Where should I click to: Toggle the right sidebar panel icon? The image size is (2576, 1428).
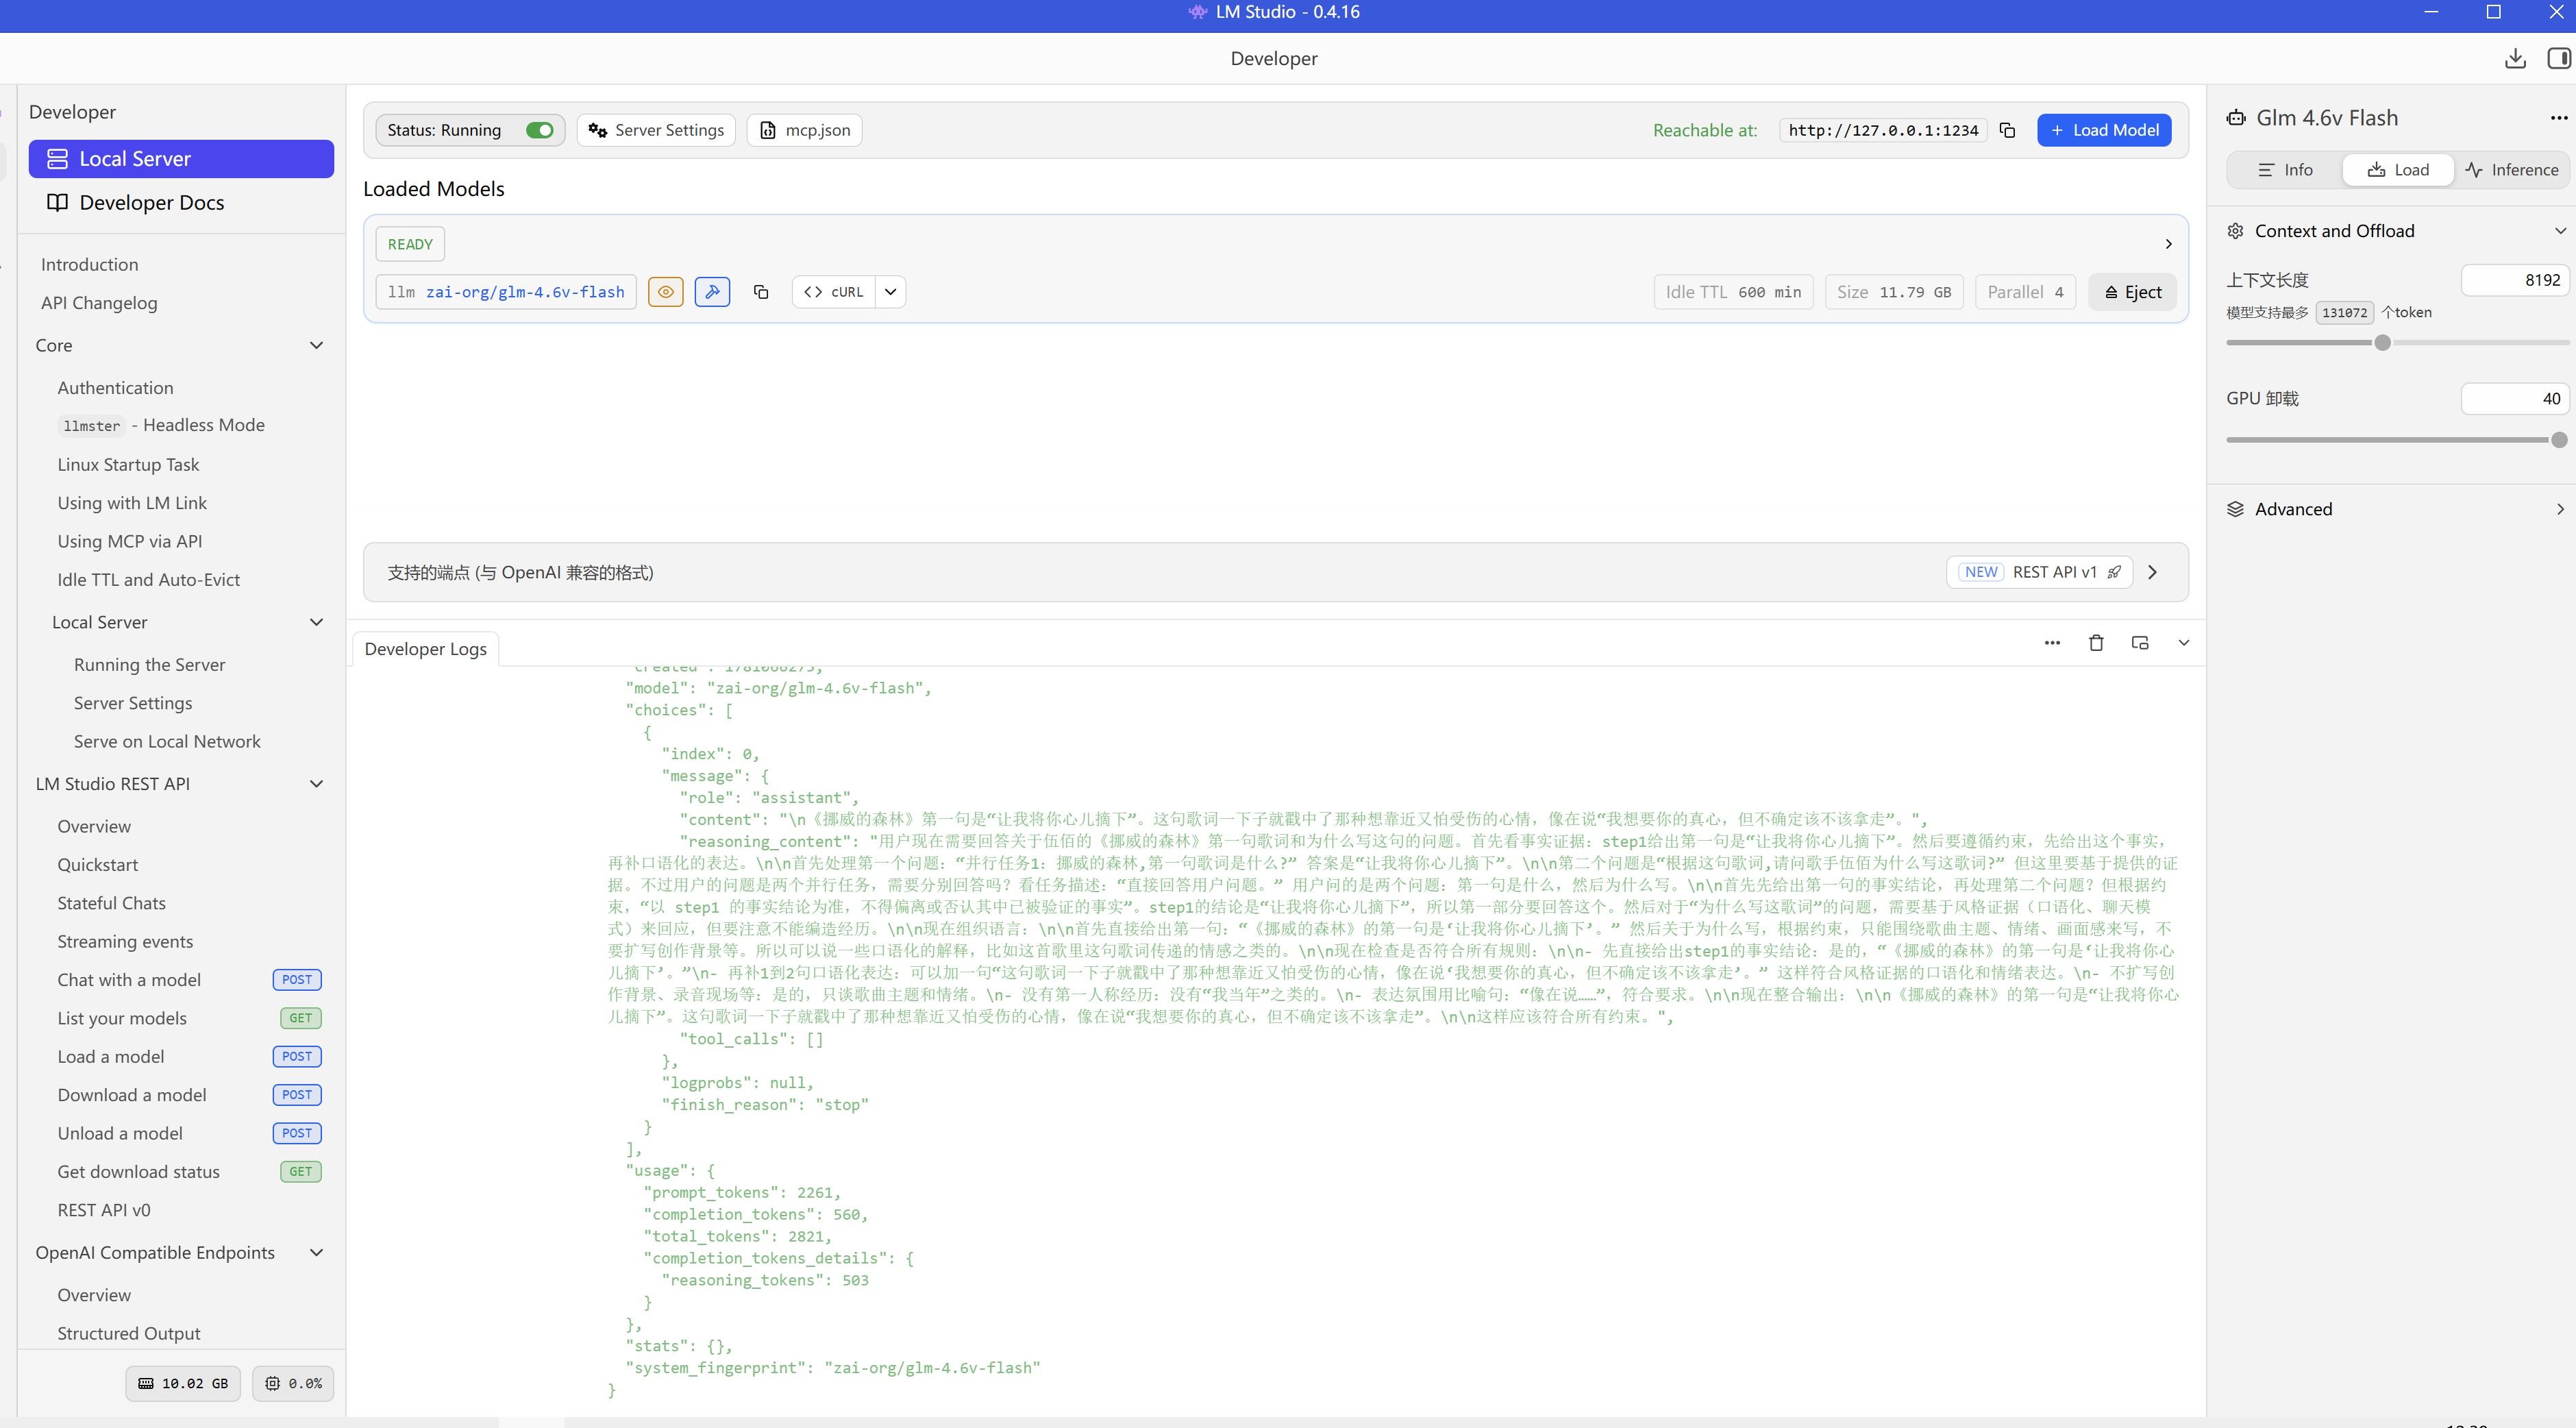click(2559, 59)
